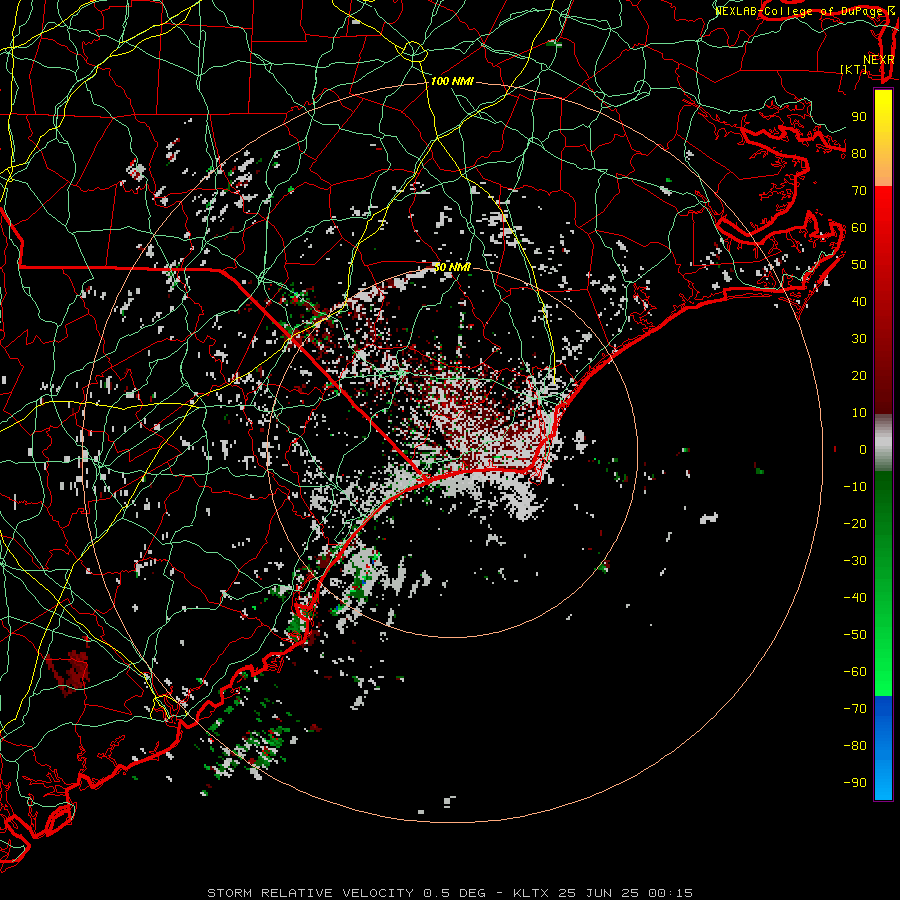Viewport: 900px width, 900px height.
Task: Pick the bright red segment of the color bar
Action: pyautogui.click(x=883, y=212)
